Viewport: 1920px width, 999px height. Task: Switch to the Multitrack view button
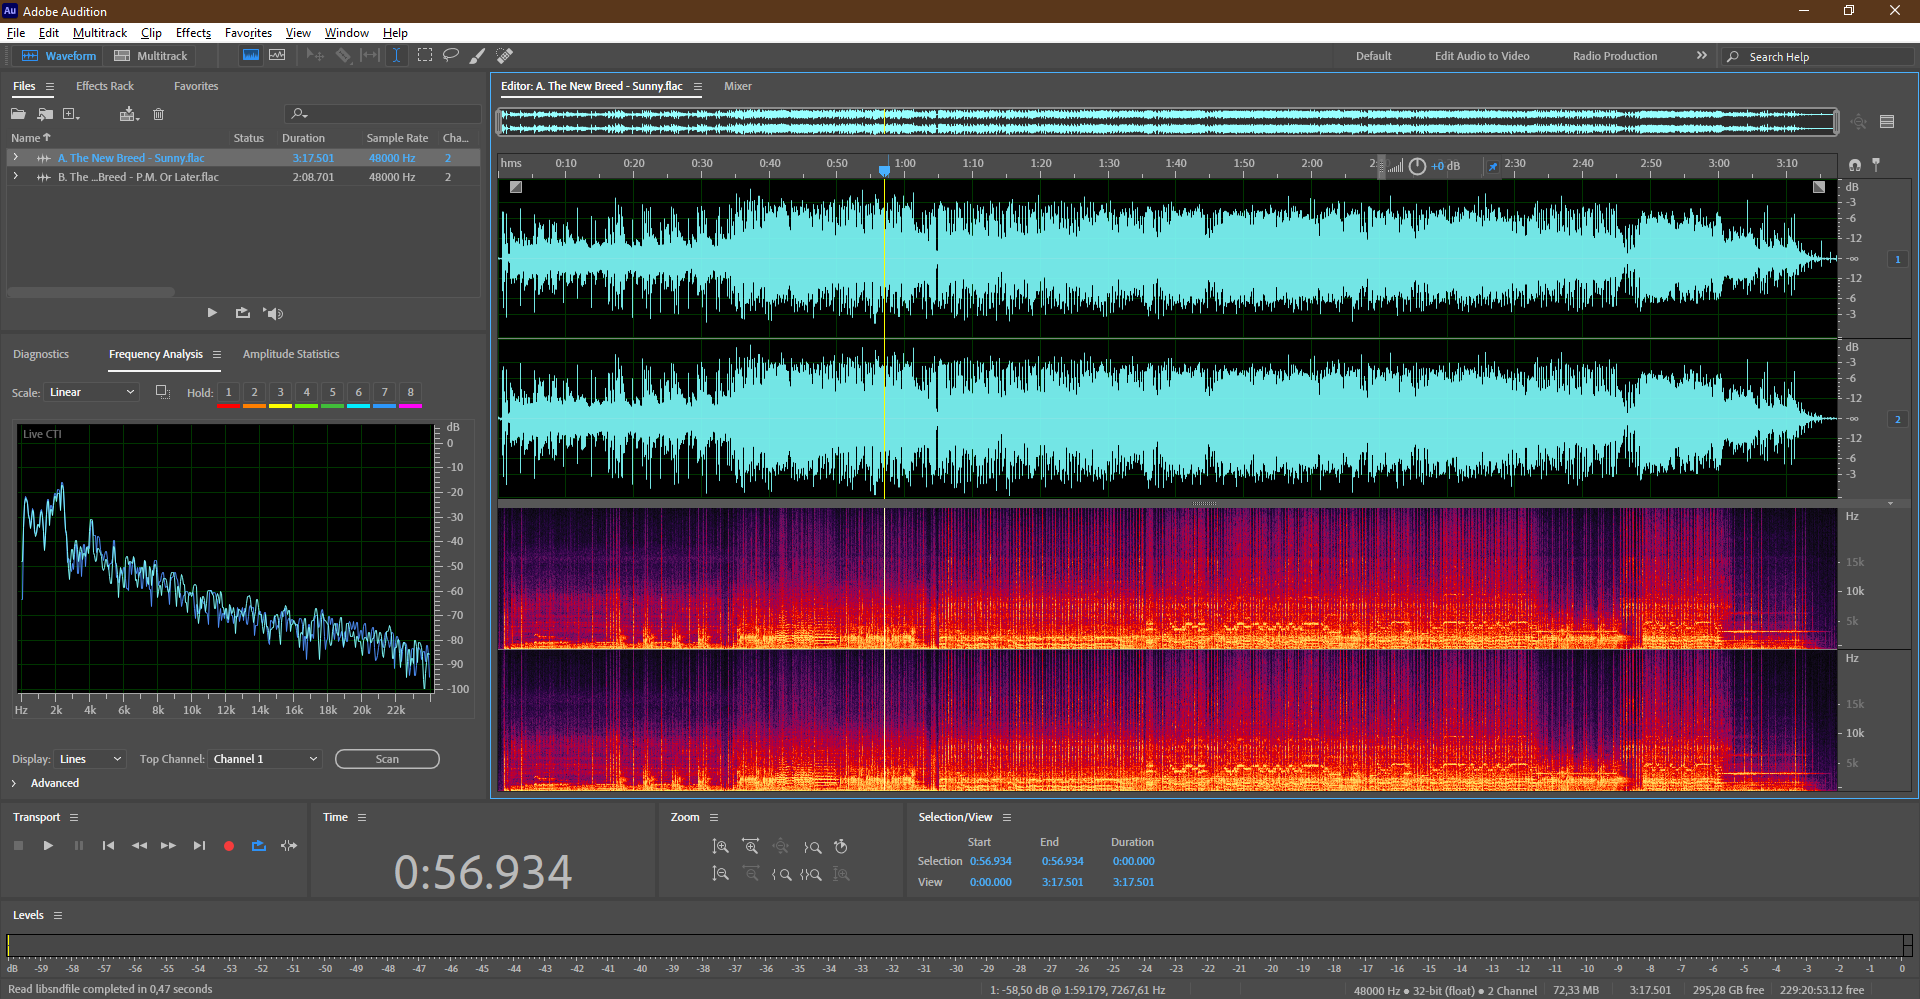click(x=151, y=56)
